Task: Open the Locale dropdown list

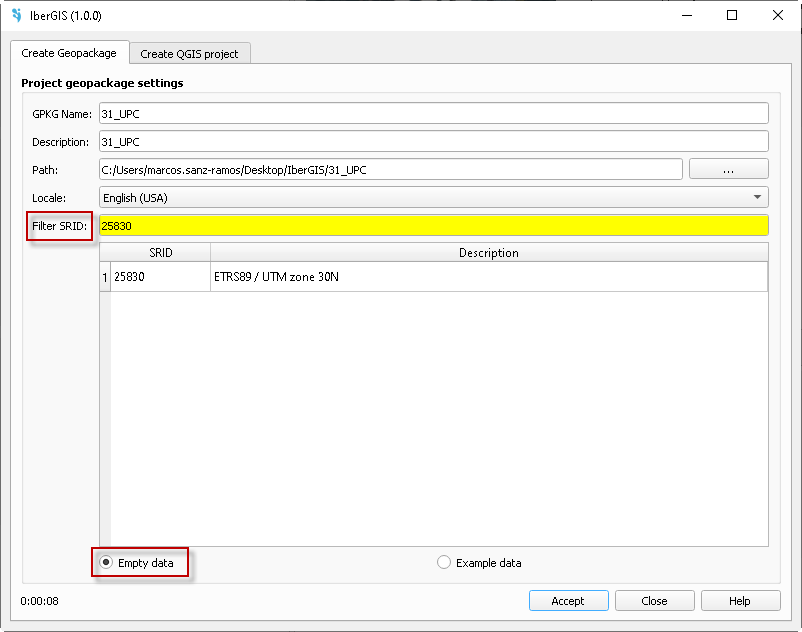Action: point(433,198)
